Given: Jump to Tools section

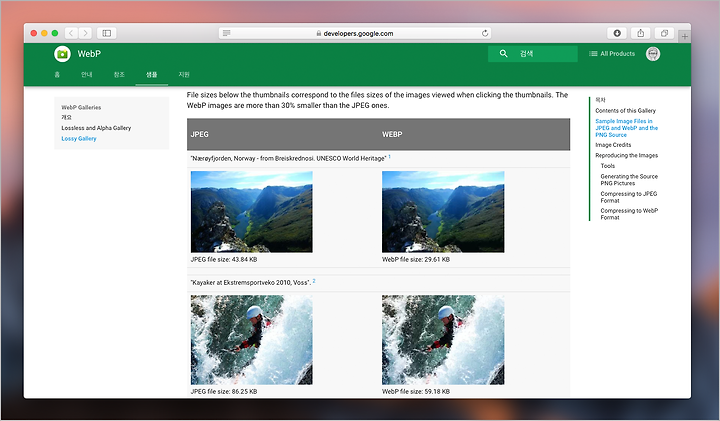Looking at the screenshot, I should click(608, 166).
